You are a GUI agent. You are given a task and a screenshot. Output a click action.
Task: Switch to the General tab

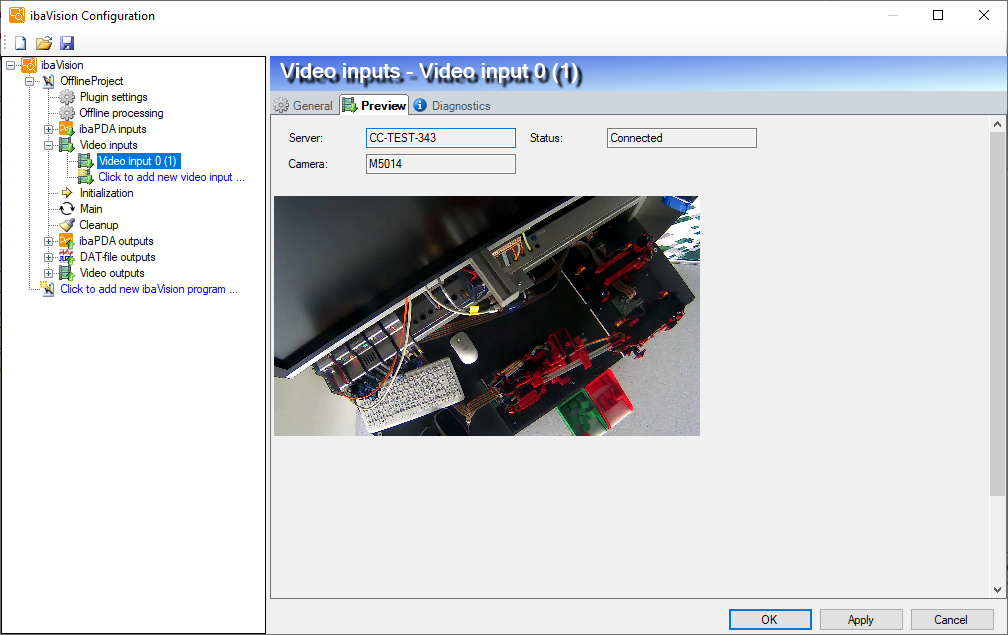pyautogui.click(x=303, y=105)
